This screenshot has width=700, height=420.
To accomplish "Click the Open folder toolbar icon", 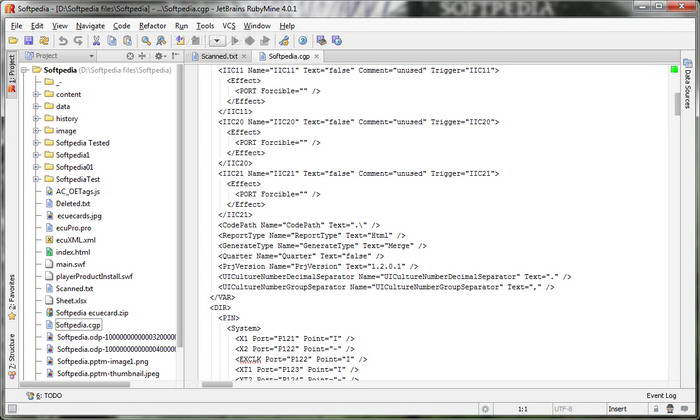I will click(13, 41).
